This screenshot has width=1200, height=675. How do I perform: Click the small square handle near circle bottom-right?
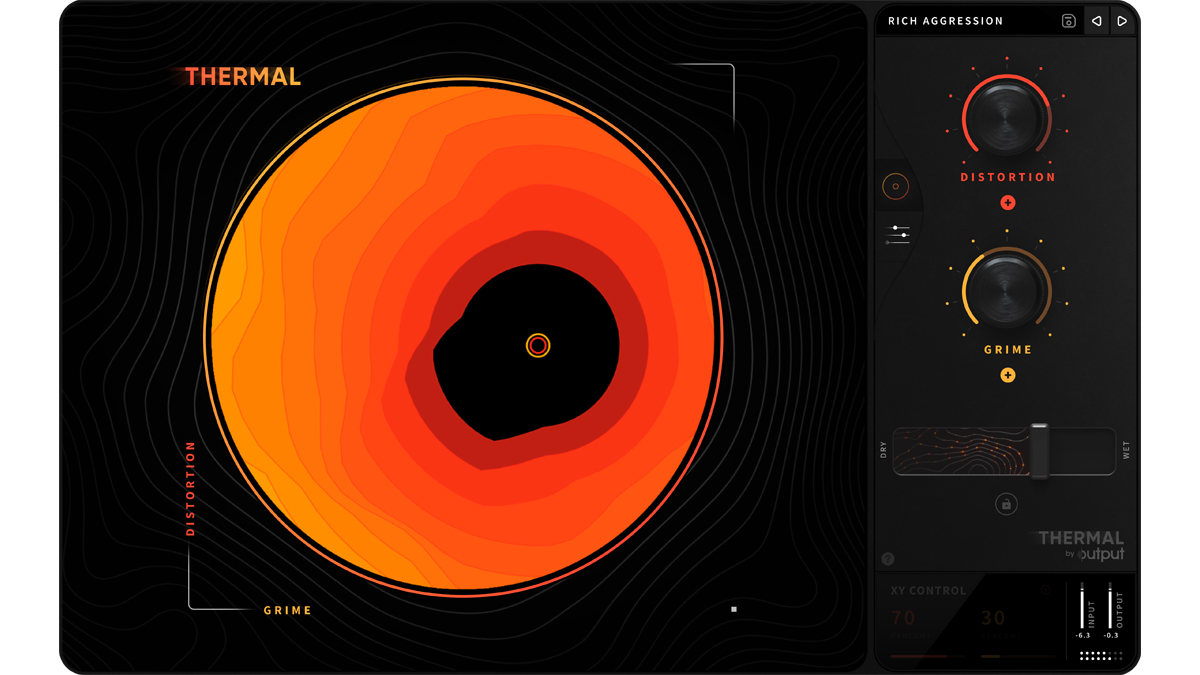734,609
